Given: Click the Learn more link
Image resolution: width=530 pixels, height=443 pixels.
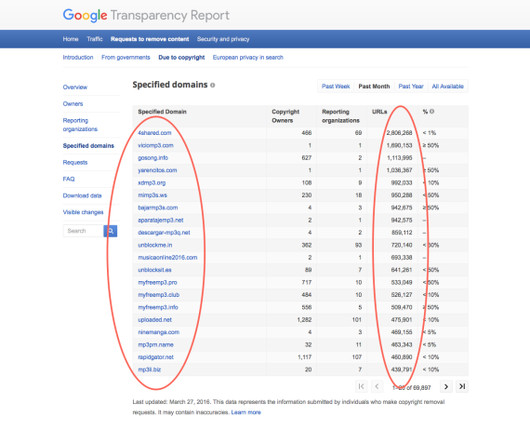Looking at the screenshot, I should click(x=246, y=412).
